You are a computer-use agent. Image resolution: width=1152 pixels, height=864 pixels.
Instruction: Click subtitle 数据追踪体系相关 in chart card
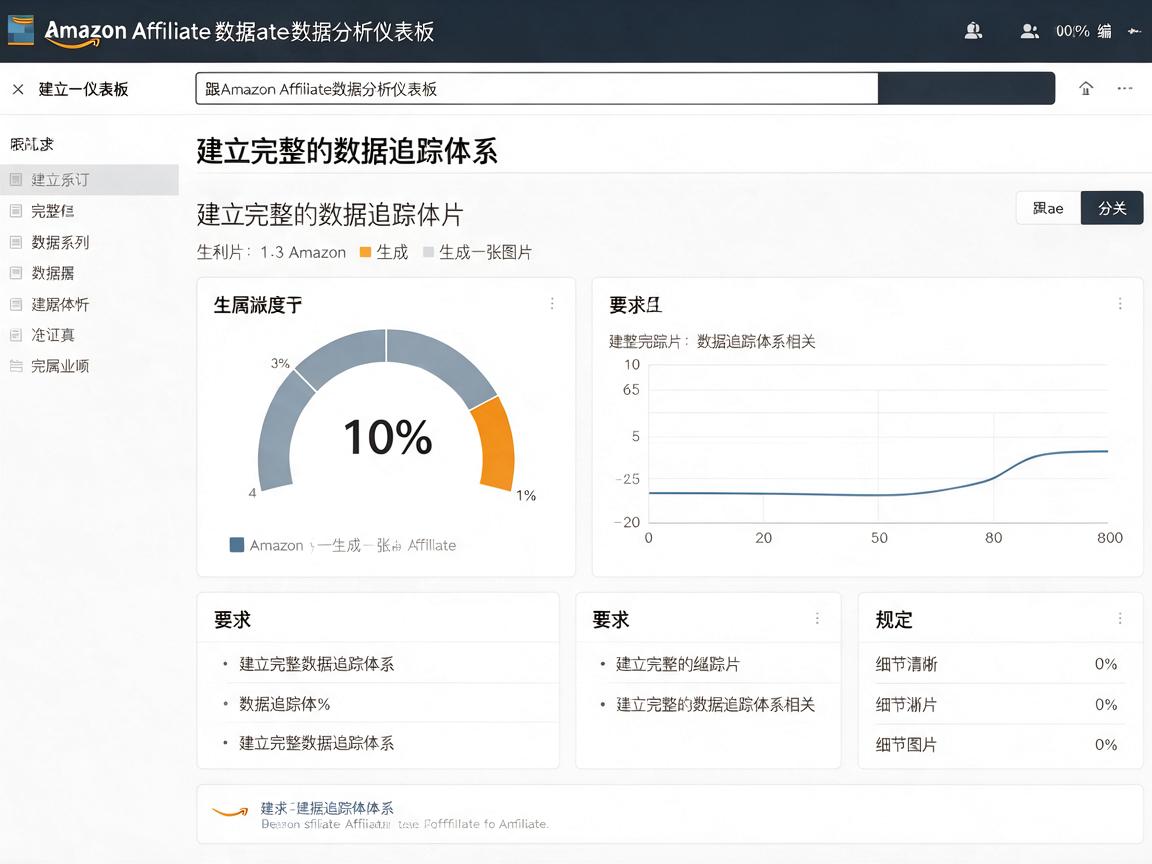[x=756, y=342]
